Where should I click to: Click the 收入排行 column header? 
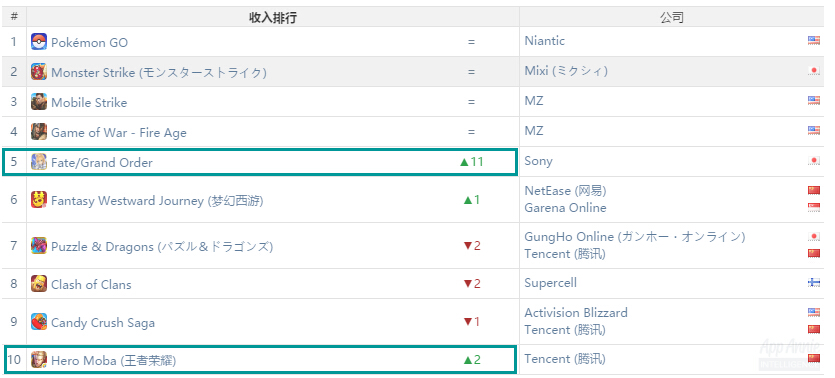pos(273,18)
